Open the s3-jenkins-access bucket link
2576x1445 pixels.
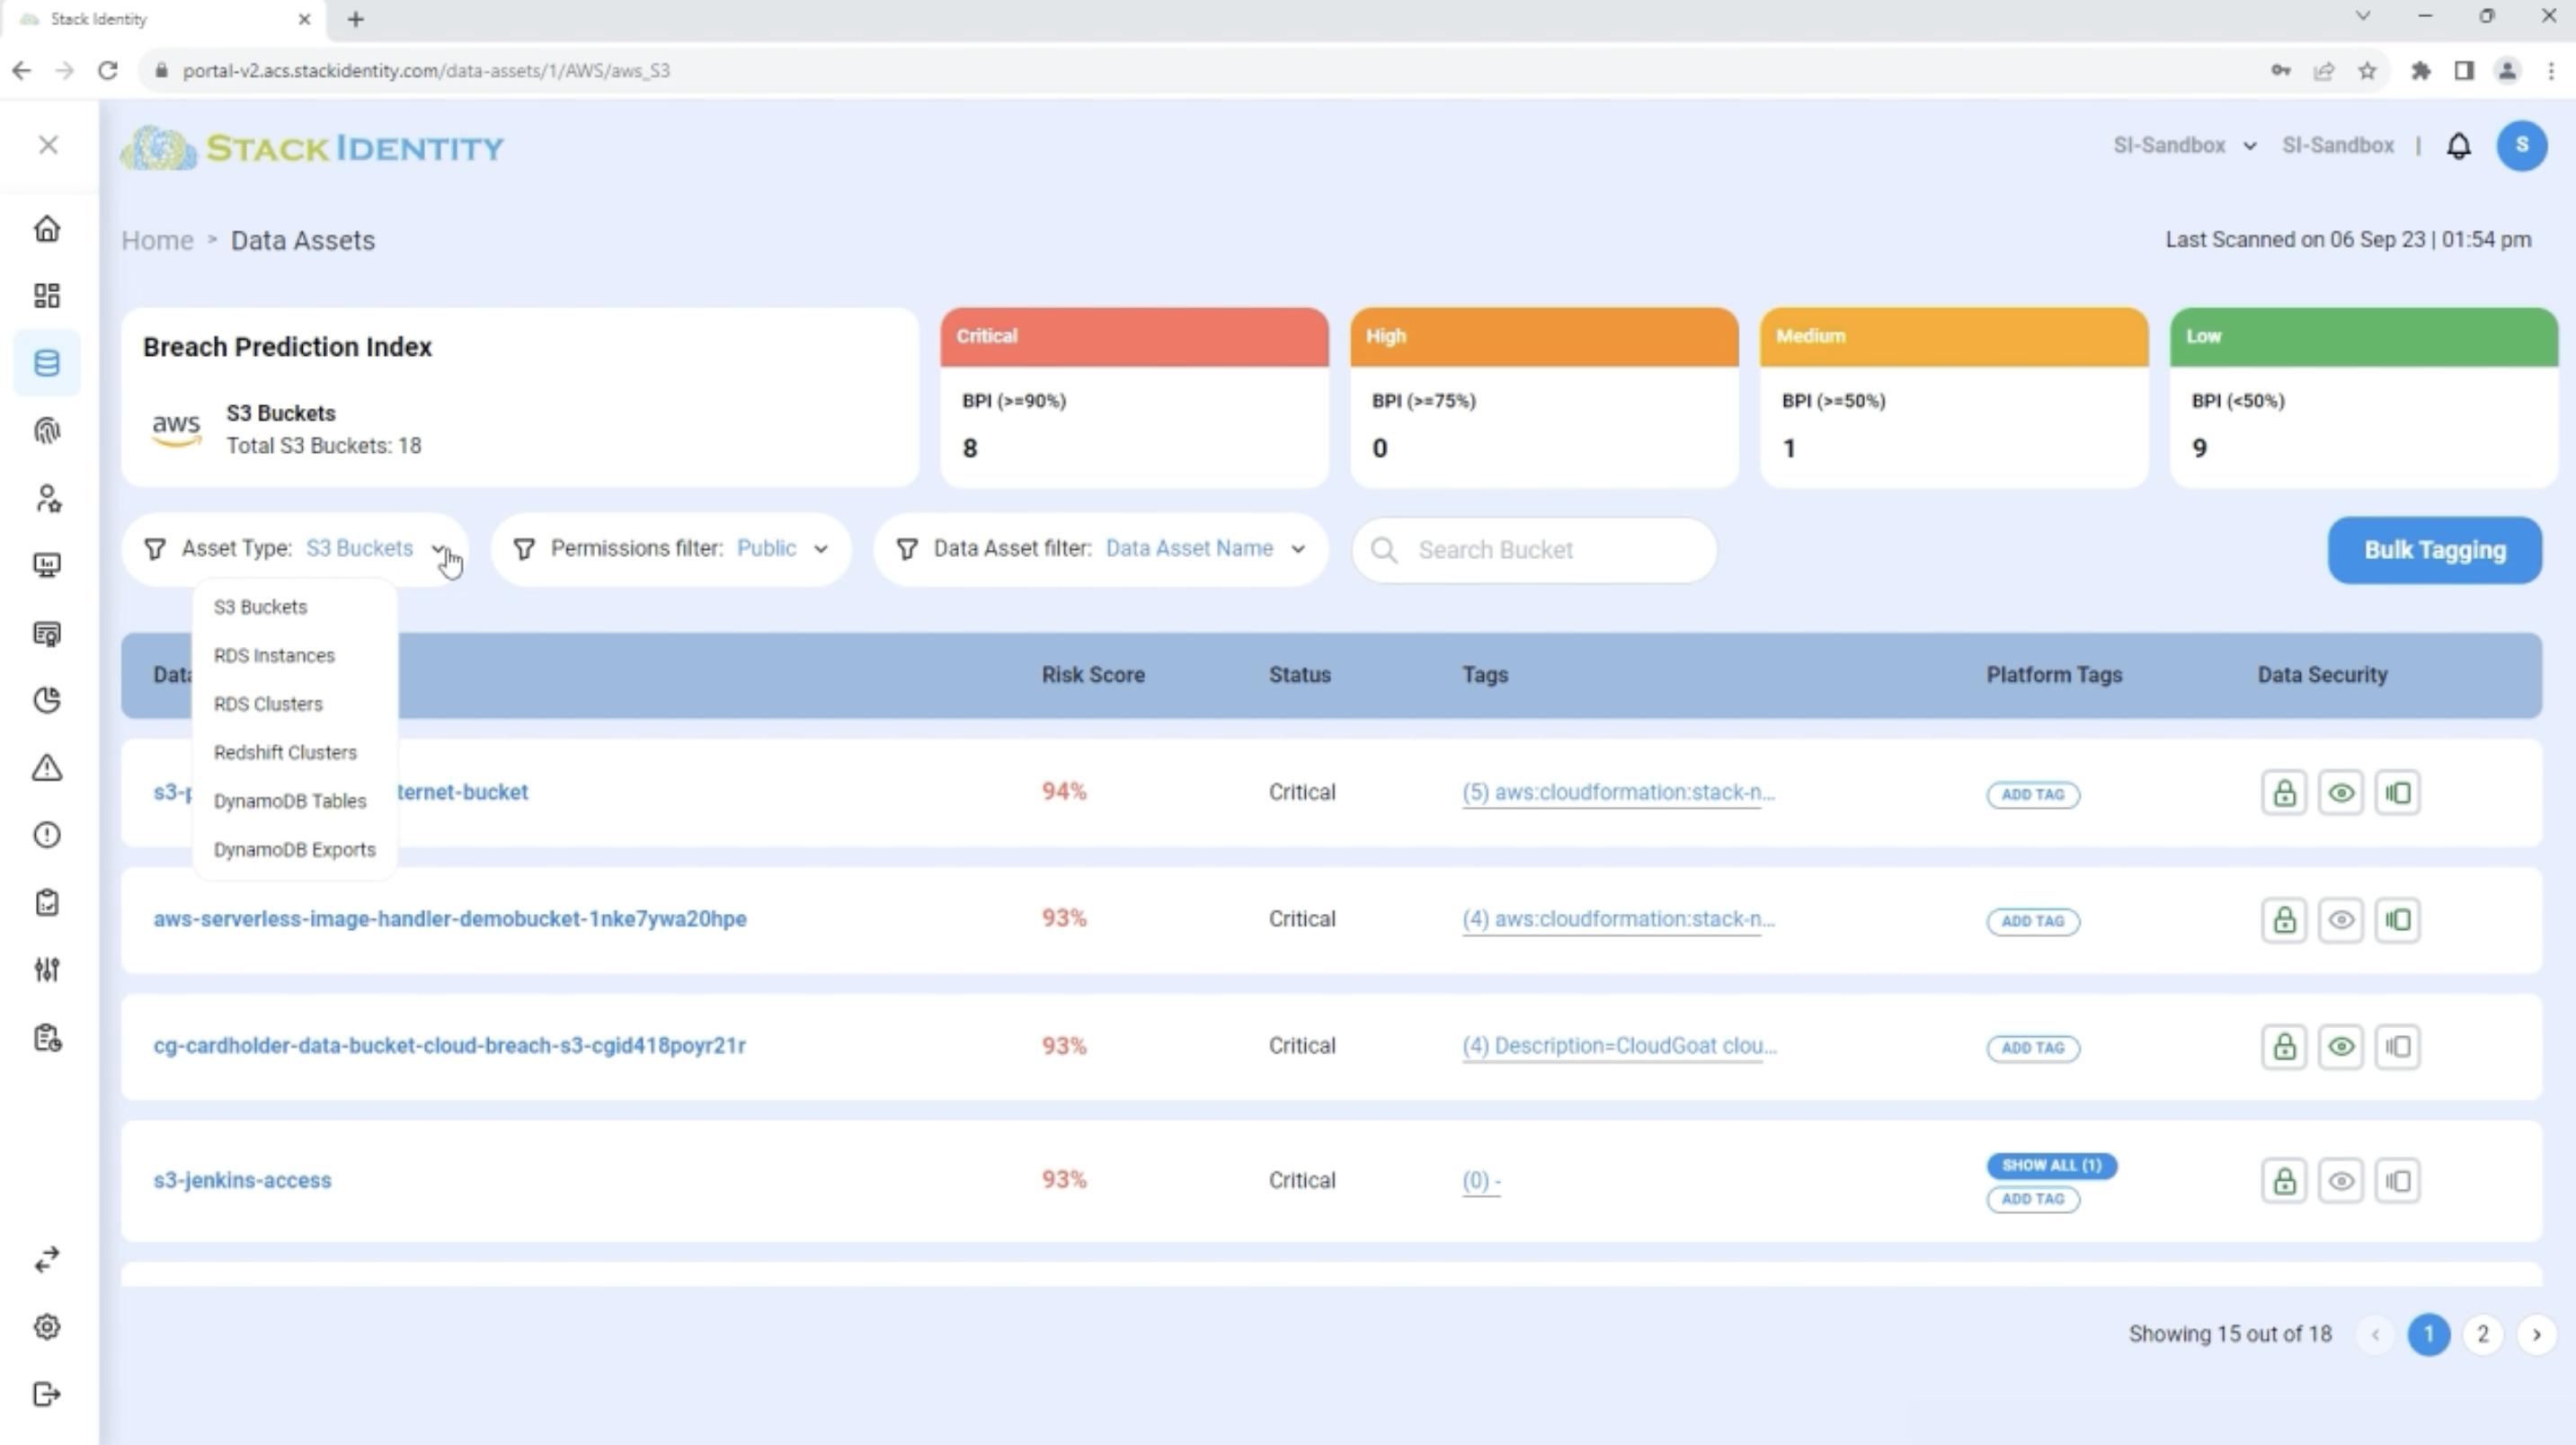click(x=242, y=1180)
